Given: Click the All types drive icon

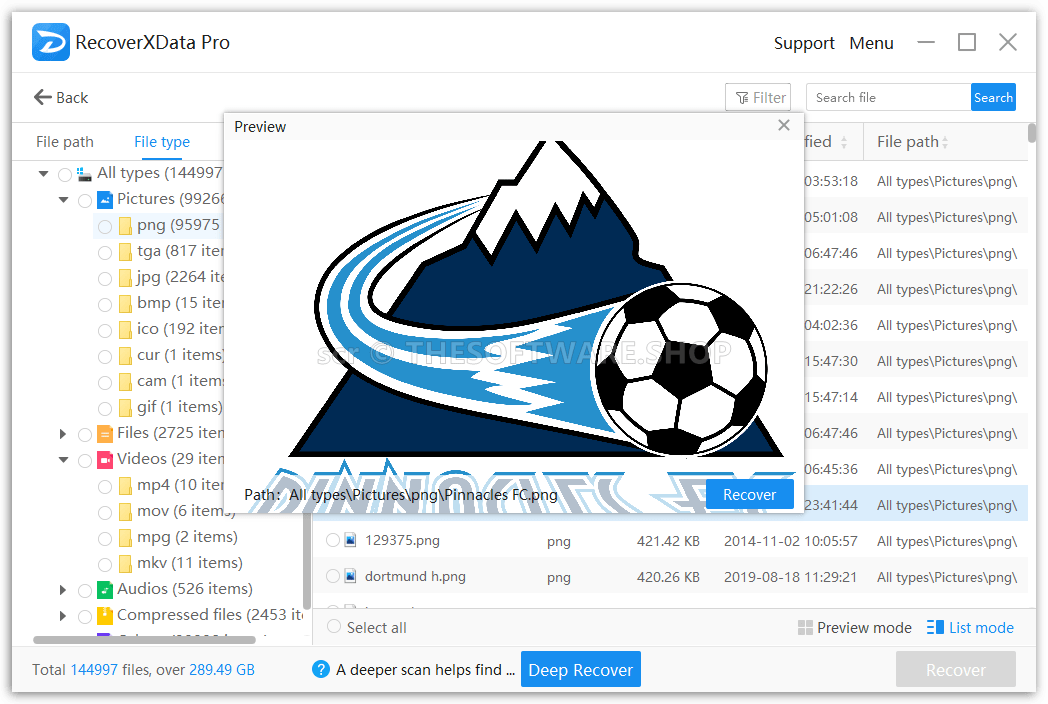Looking at the screenshot, I should pos(84,174).
